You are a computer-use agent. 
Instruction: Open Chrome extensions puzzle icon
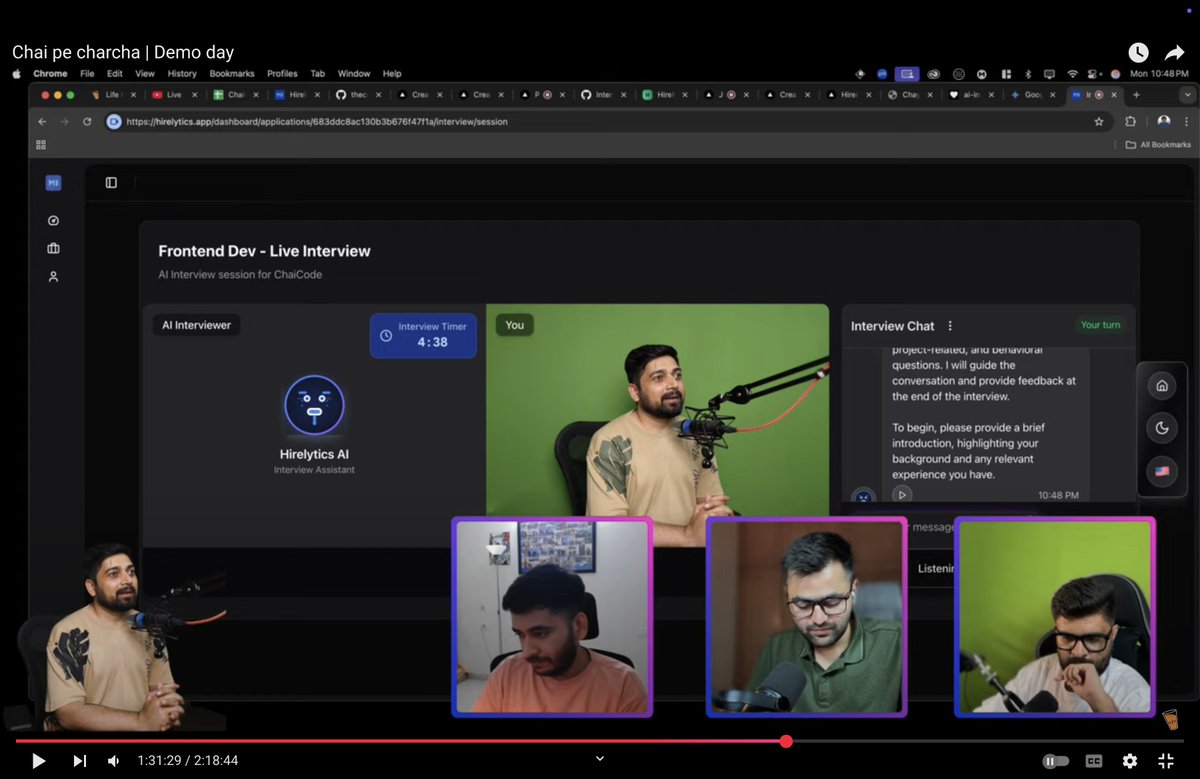pyautogui.click(x=1131, y=121)
